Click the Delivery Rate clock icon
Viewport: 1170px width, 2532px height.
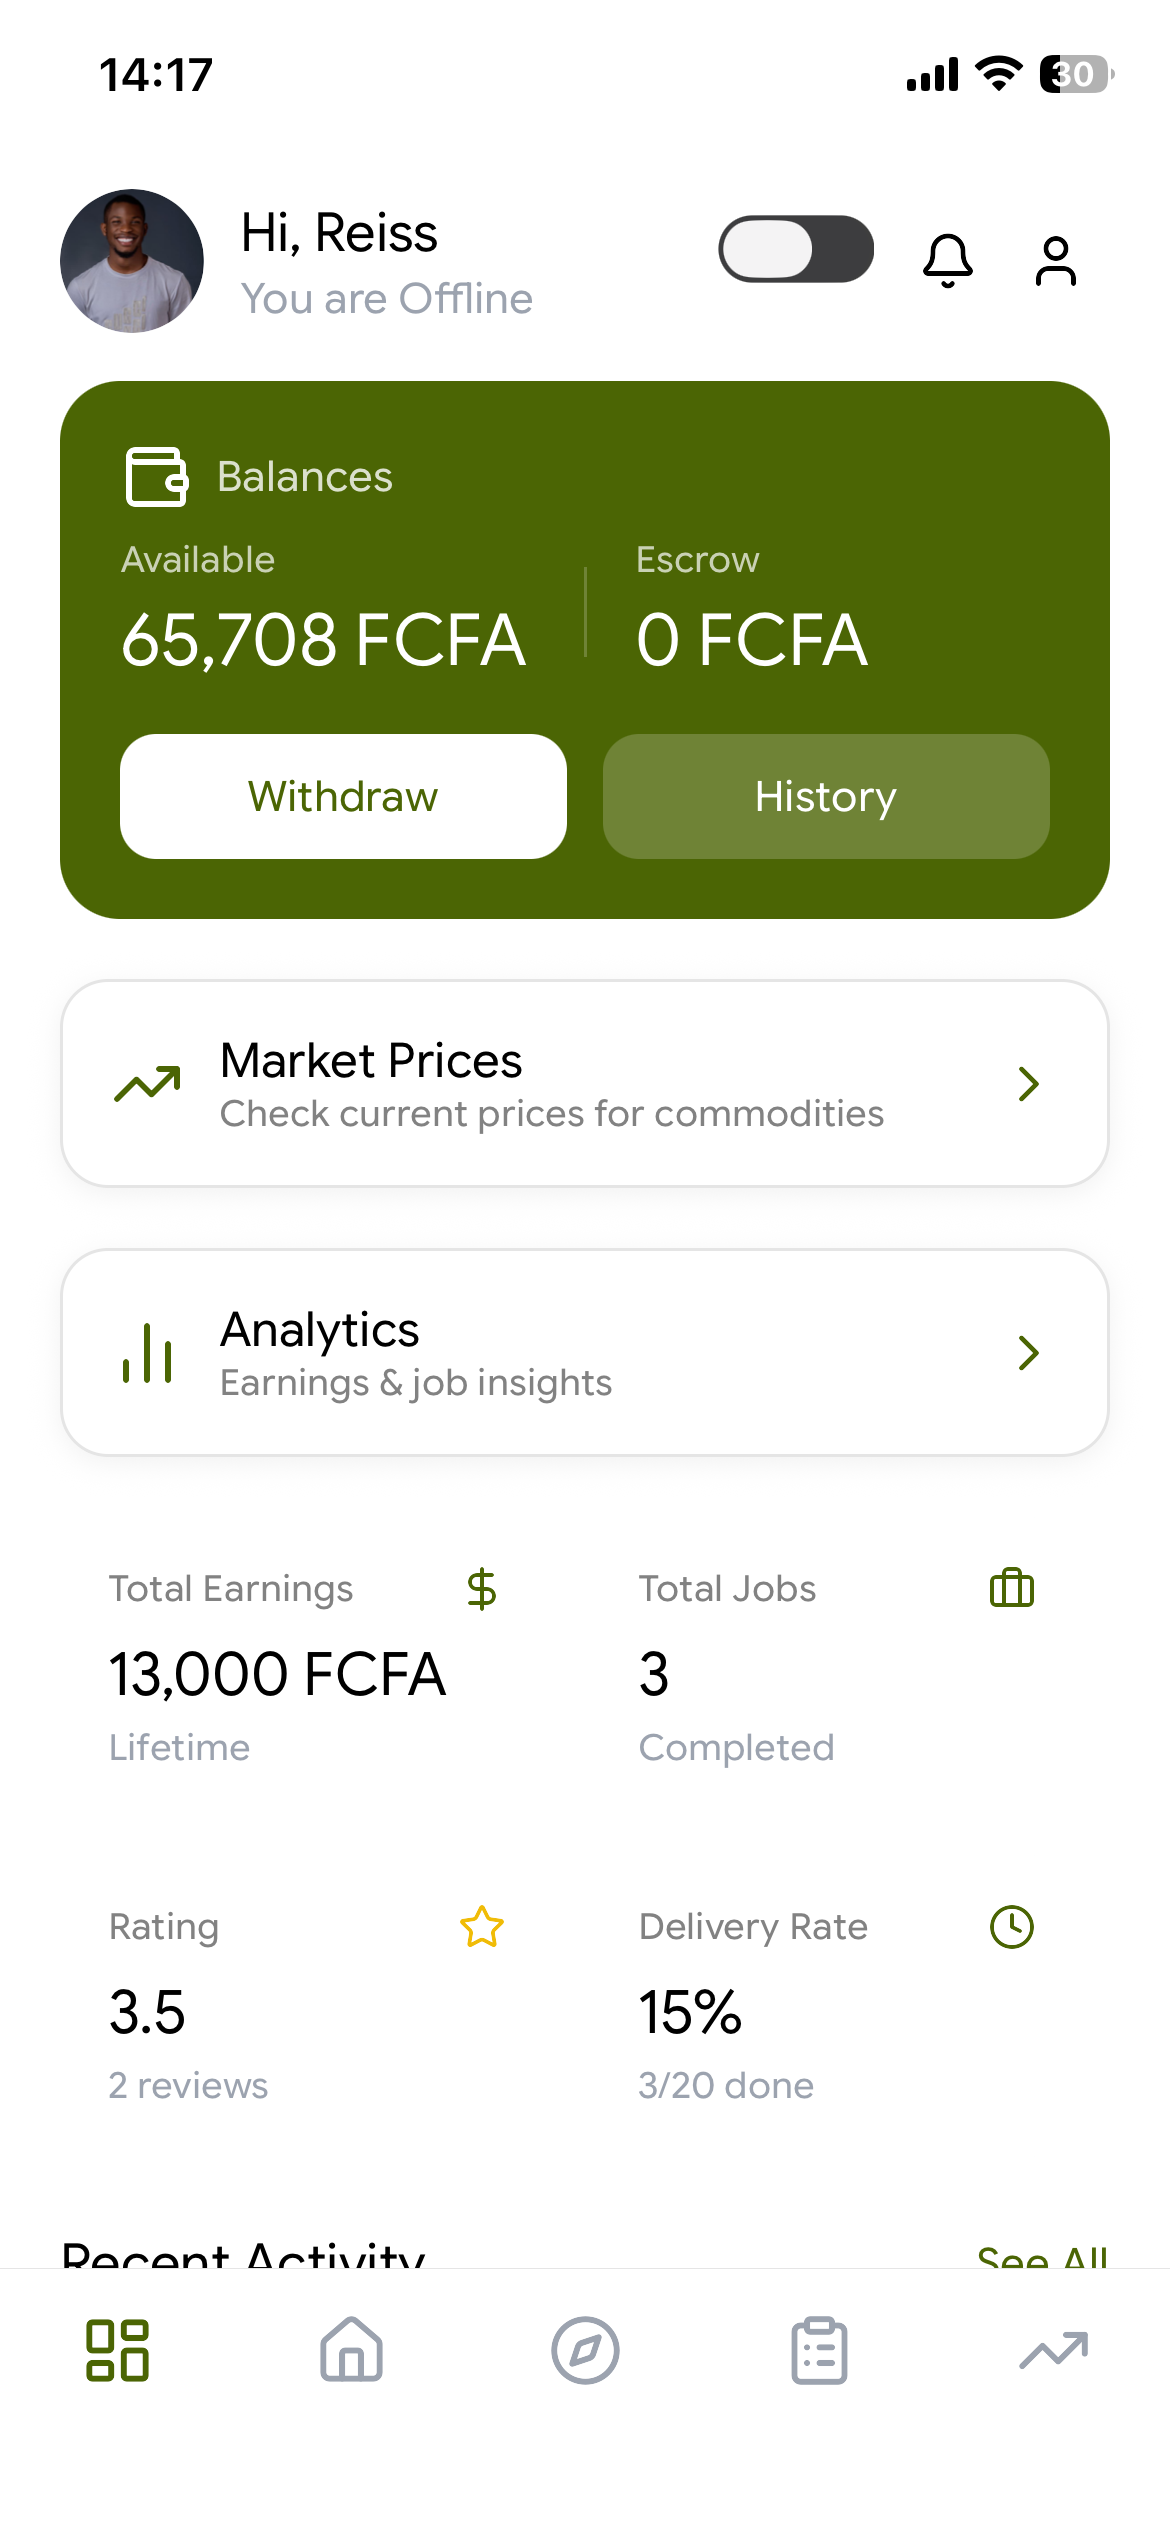coord(1011,1927)
